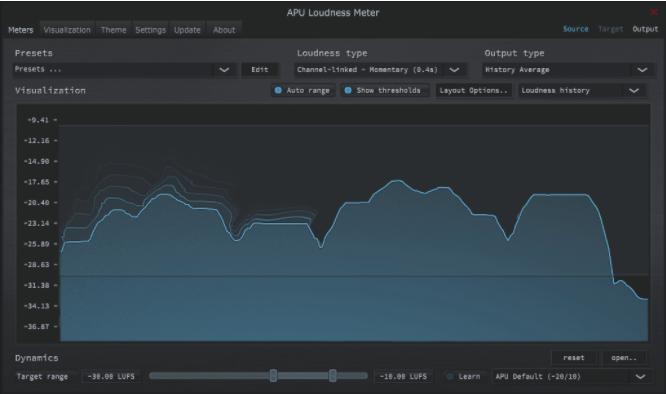Screen dimensions: 666x394
Task: Click the Dynamics section heading
Action: tap(37, 358)
